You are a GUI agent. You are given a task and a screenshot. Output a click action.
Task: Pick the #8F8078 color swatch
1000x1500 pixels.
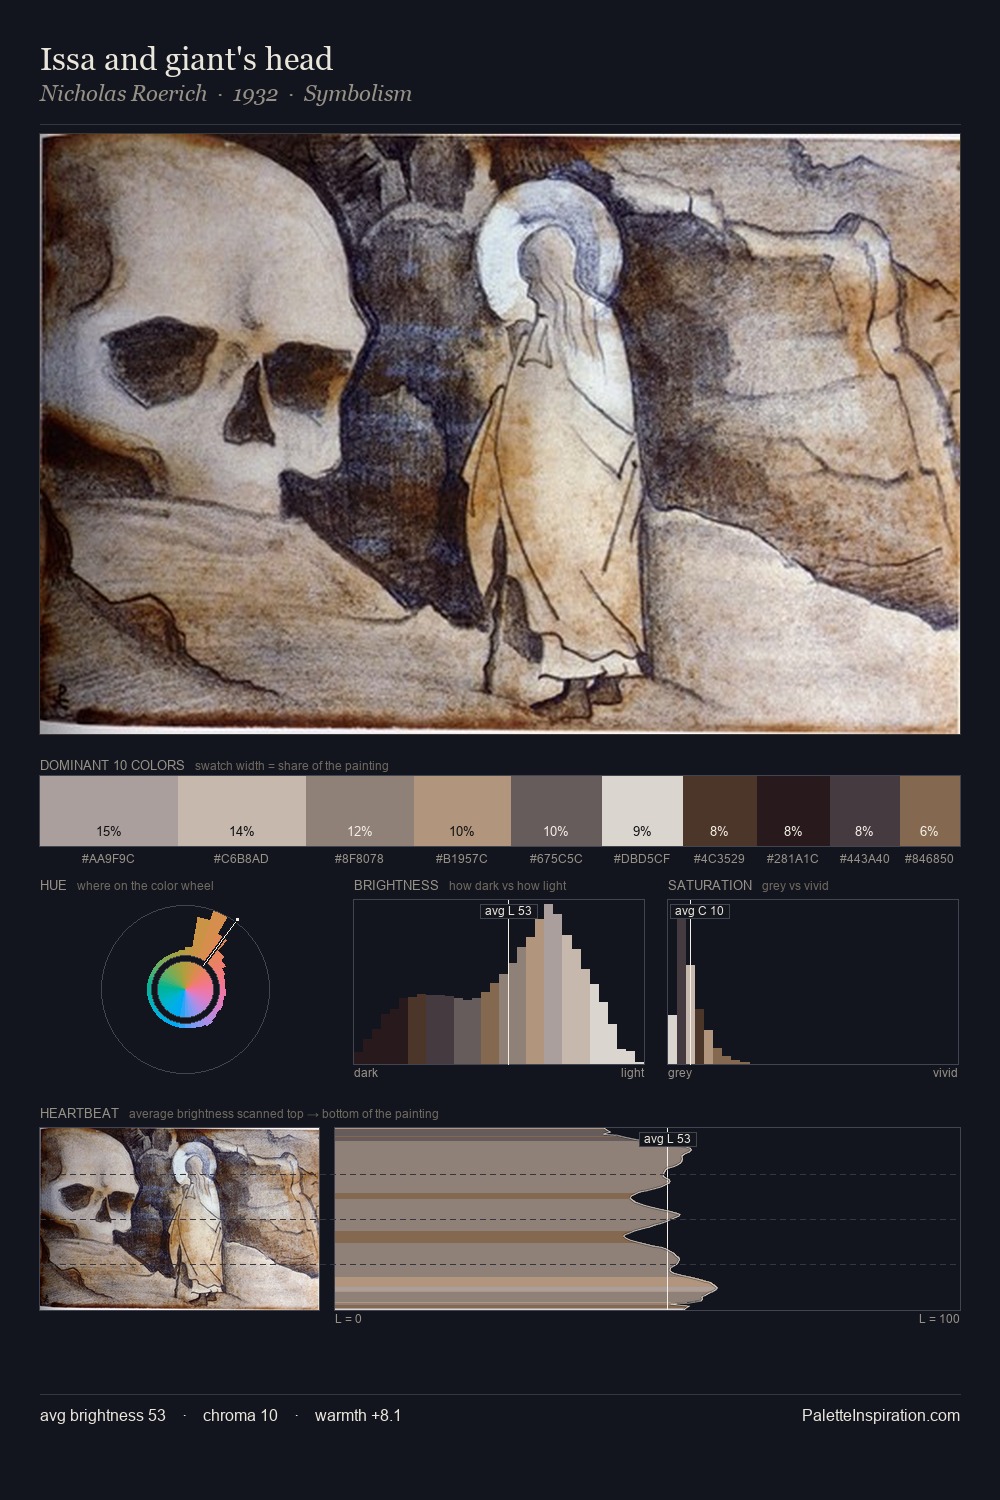(x=360, y=811)
